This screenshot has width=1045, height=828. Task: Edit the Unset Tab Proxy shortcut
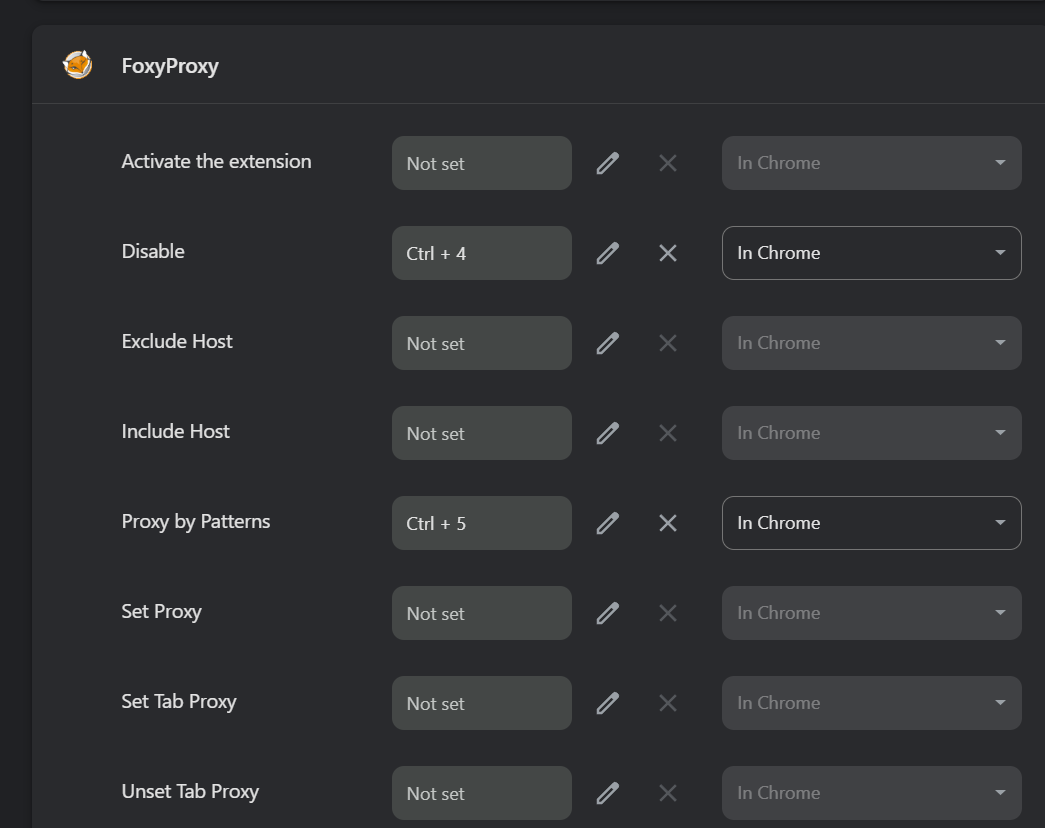tap(607, 793)
